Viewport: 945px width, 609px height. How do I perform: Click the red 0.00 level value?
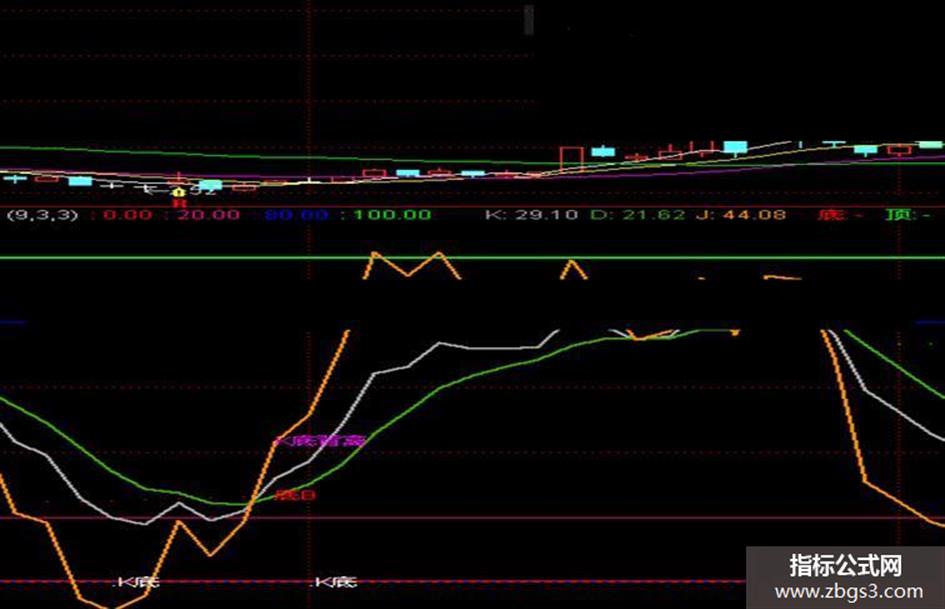127,215
